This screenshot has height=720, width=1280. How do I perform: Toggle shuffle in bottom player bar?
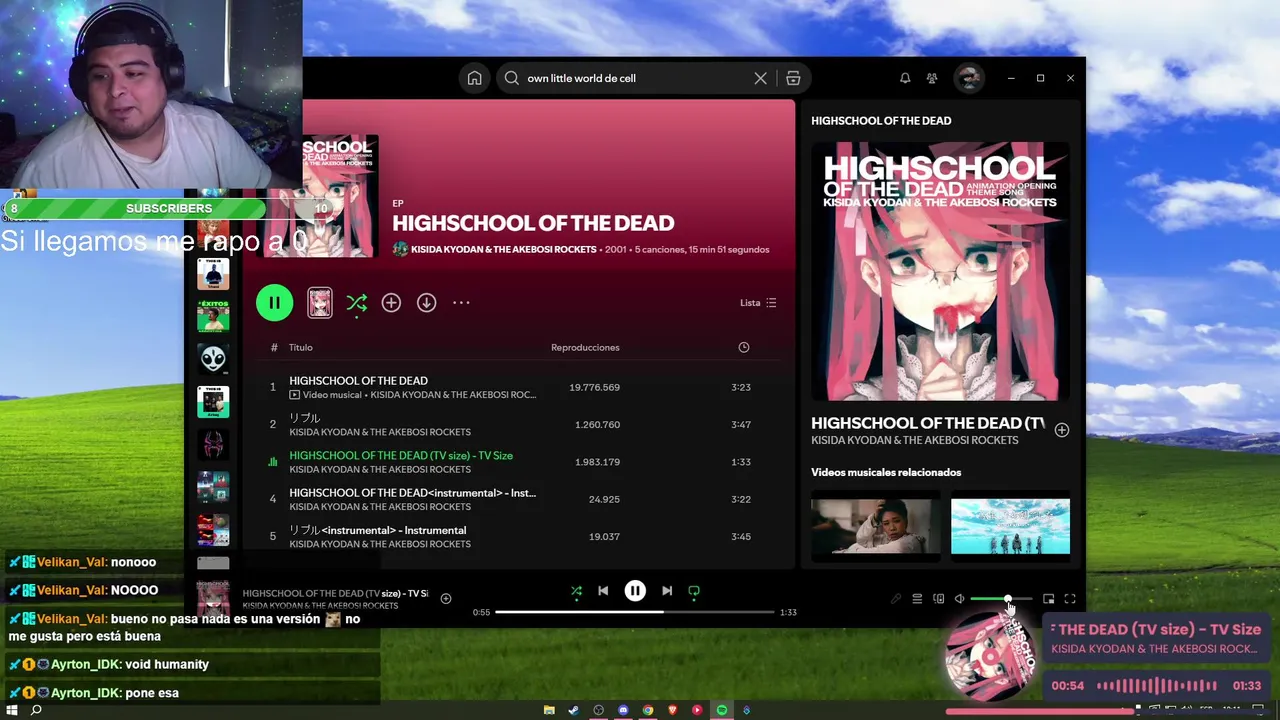[576, 591]
